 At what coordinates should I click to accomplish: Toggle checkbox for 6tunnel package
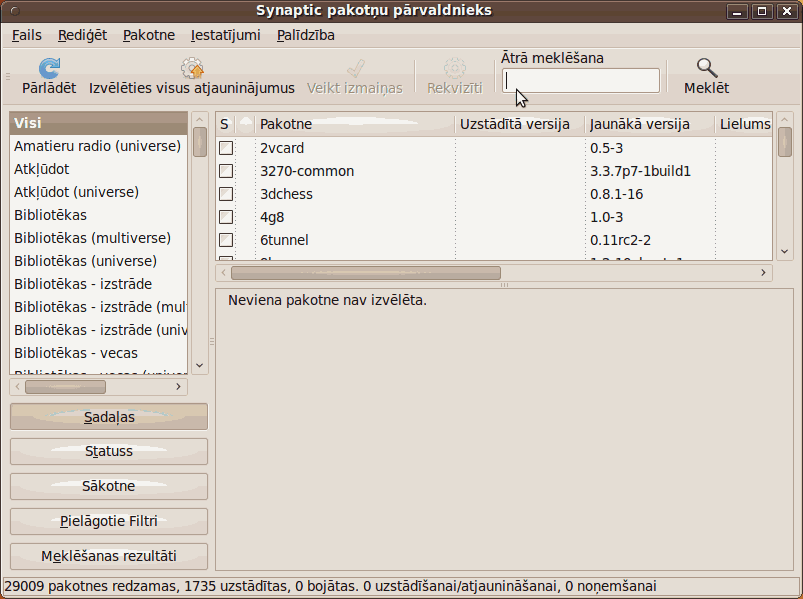point(226,240)
